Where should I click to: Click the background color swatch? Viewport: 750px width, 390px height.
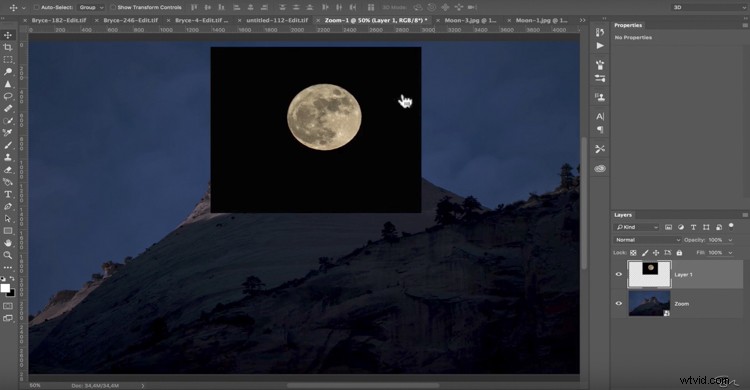tap(11, 292)
